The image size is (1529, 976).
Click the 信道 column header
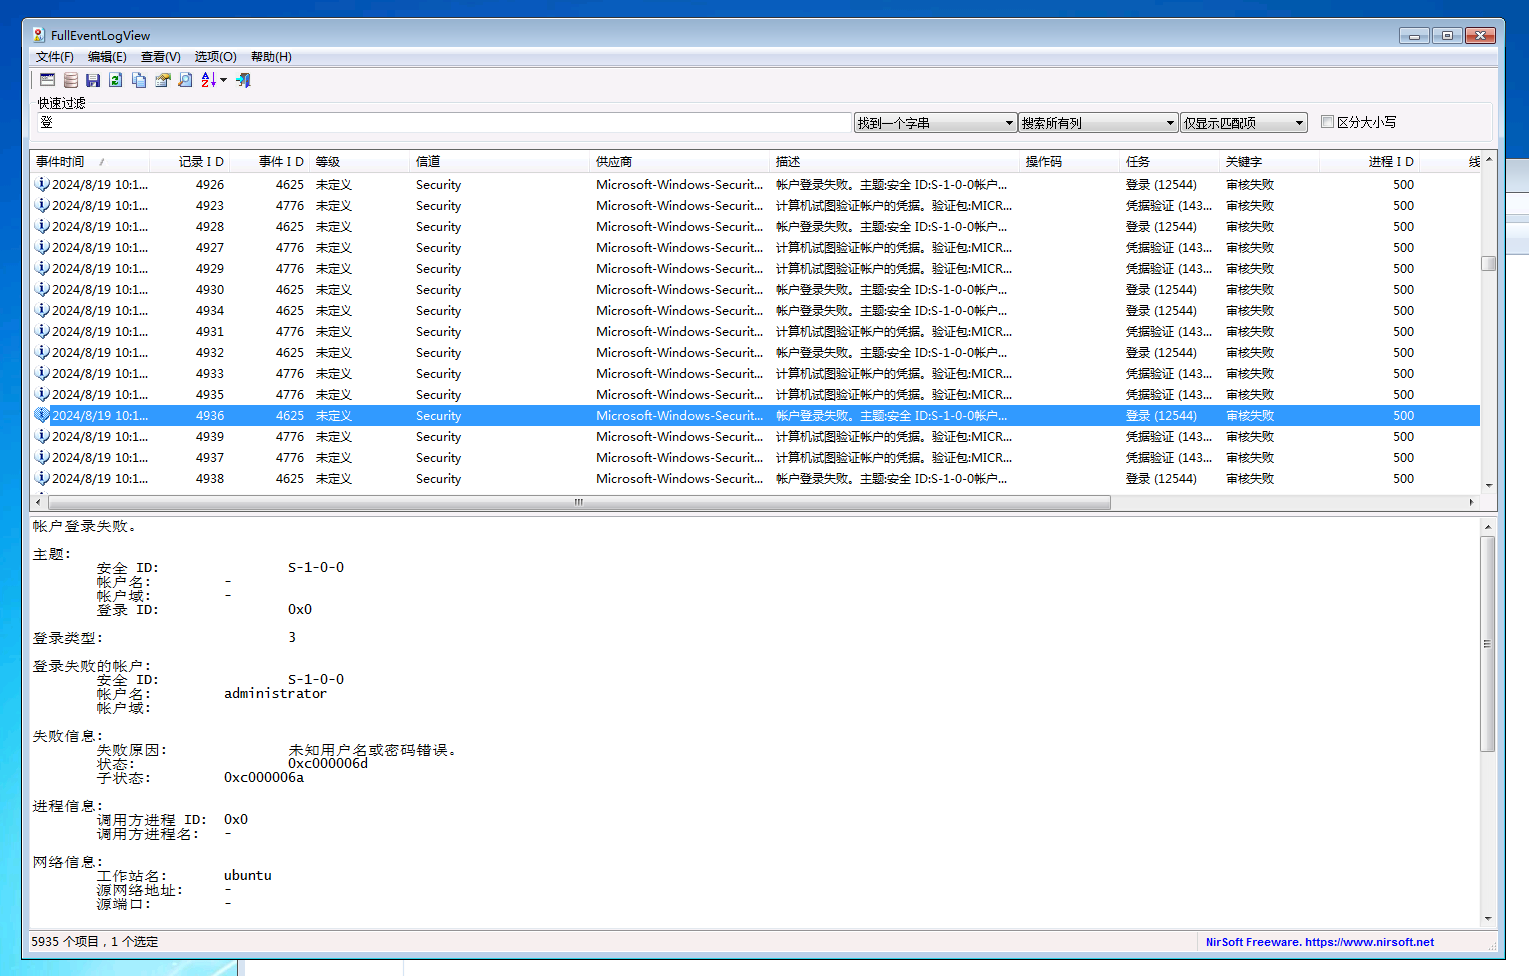(500, 161)
